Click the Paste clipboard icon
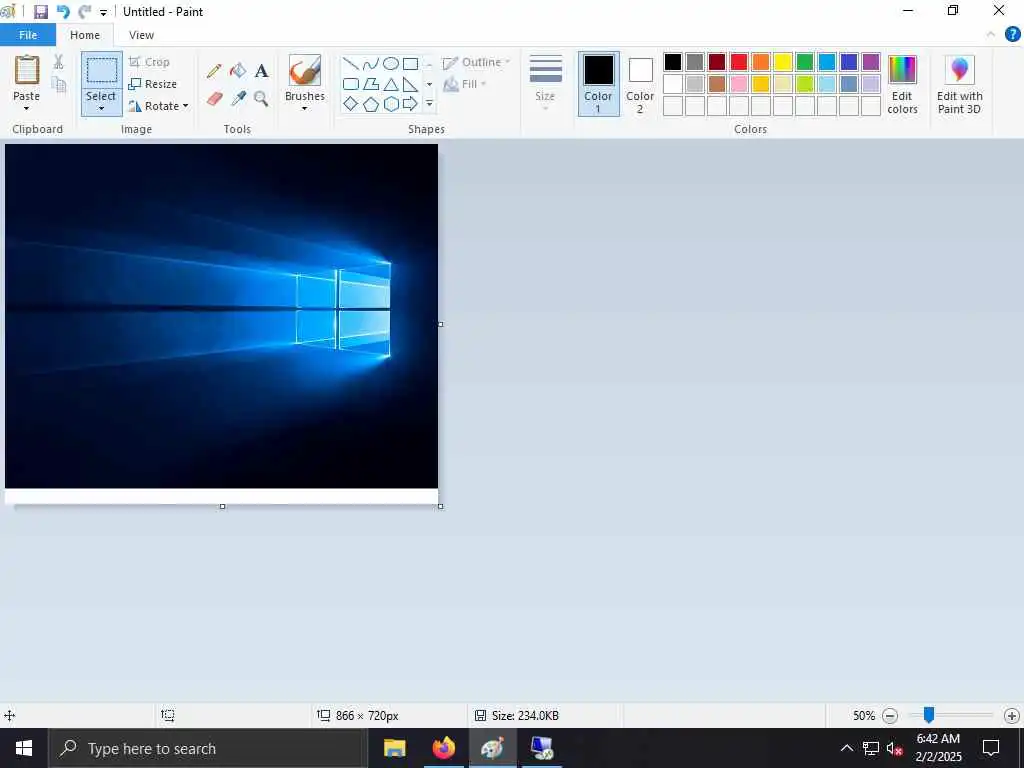Viewport: 1024px width, 768px height. coord(27,71)
